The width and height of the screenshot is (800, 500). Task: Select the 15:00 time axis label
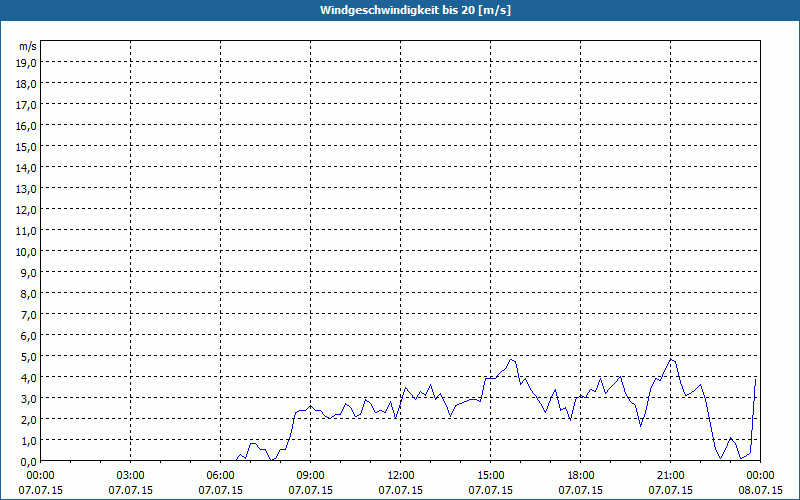(x=491, y=476)
